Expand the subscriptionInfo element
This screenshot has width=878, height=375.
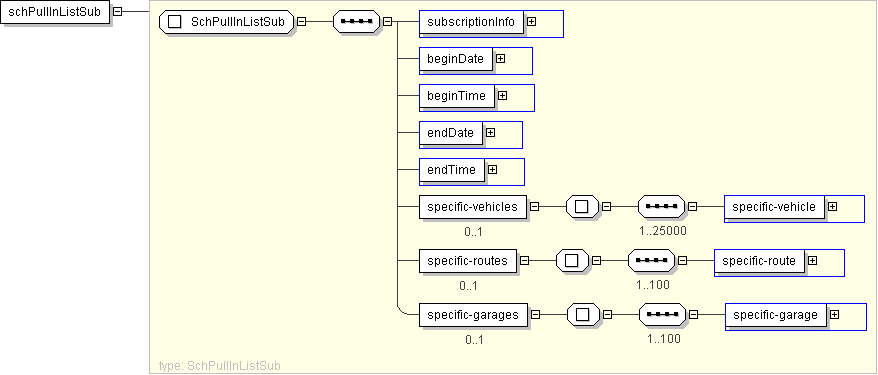click(531, 21)
